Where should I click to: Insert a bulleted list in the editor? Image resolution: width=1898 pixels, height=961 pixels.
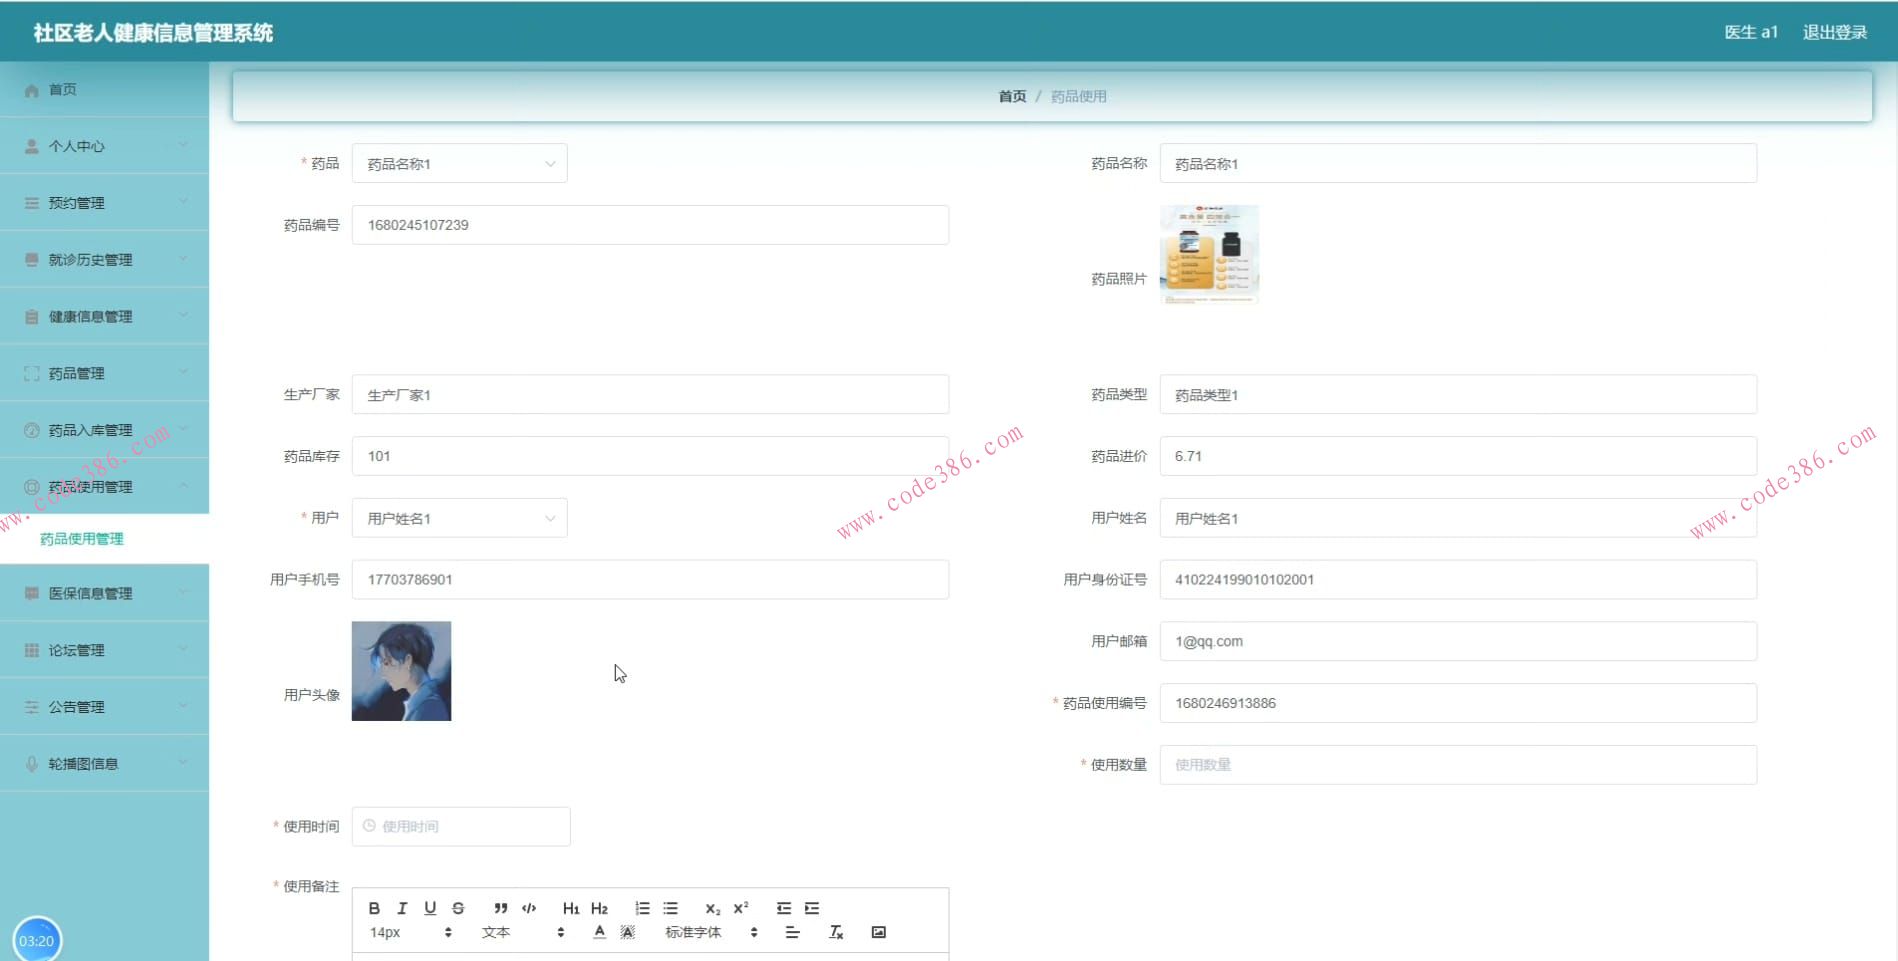670,908
